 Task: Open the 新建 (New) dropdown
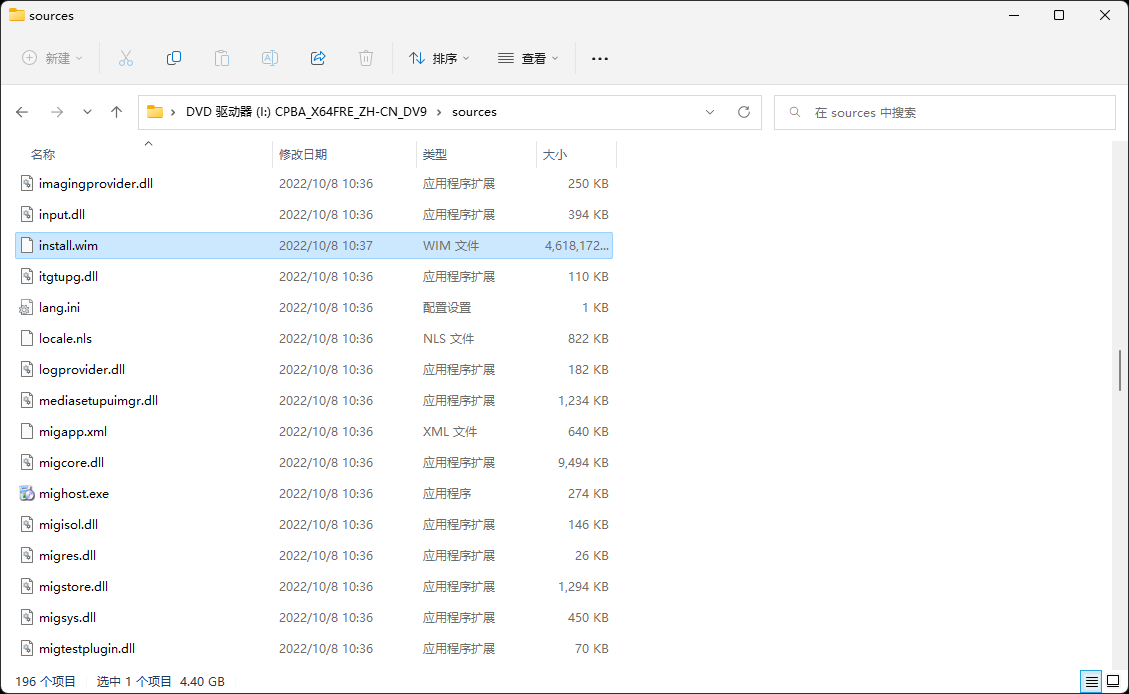tap(53, 58)
